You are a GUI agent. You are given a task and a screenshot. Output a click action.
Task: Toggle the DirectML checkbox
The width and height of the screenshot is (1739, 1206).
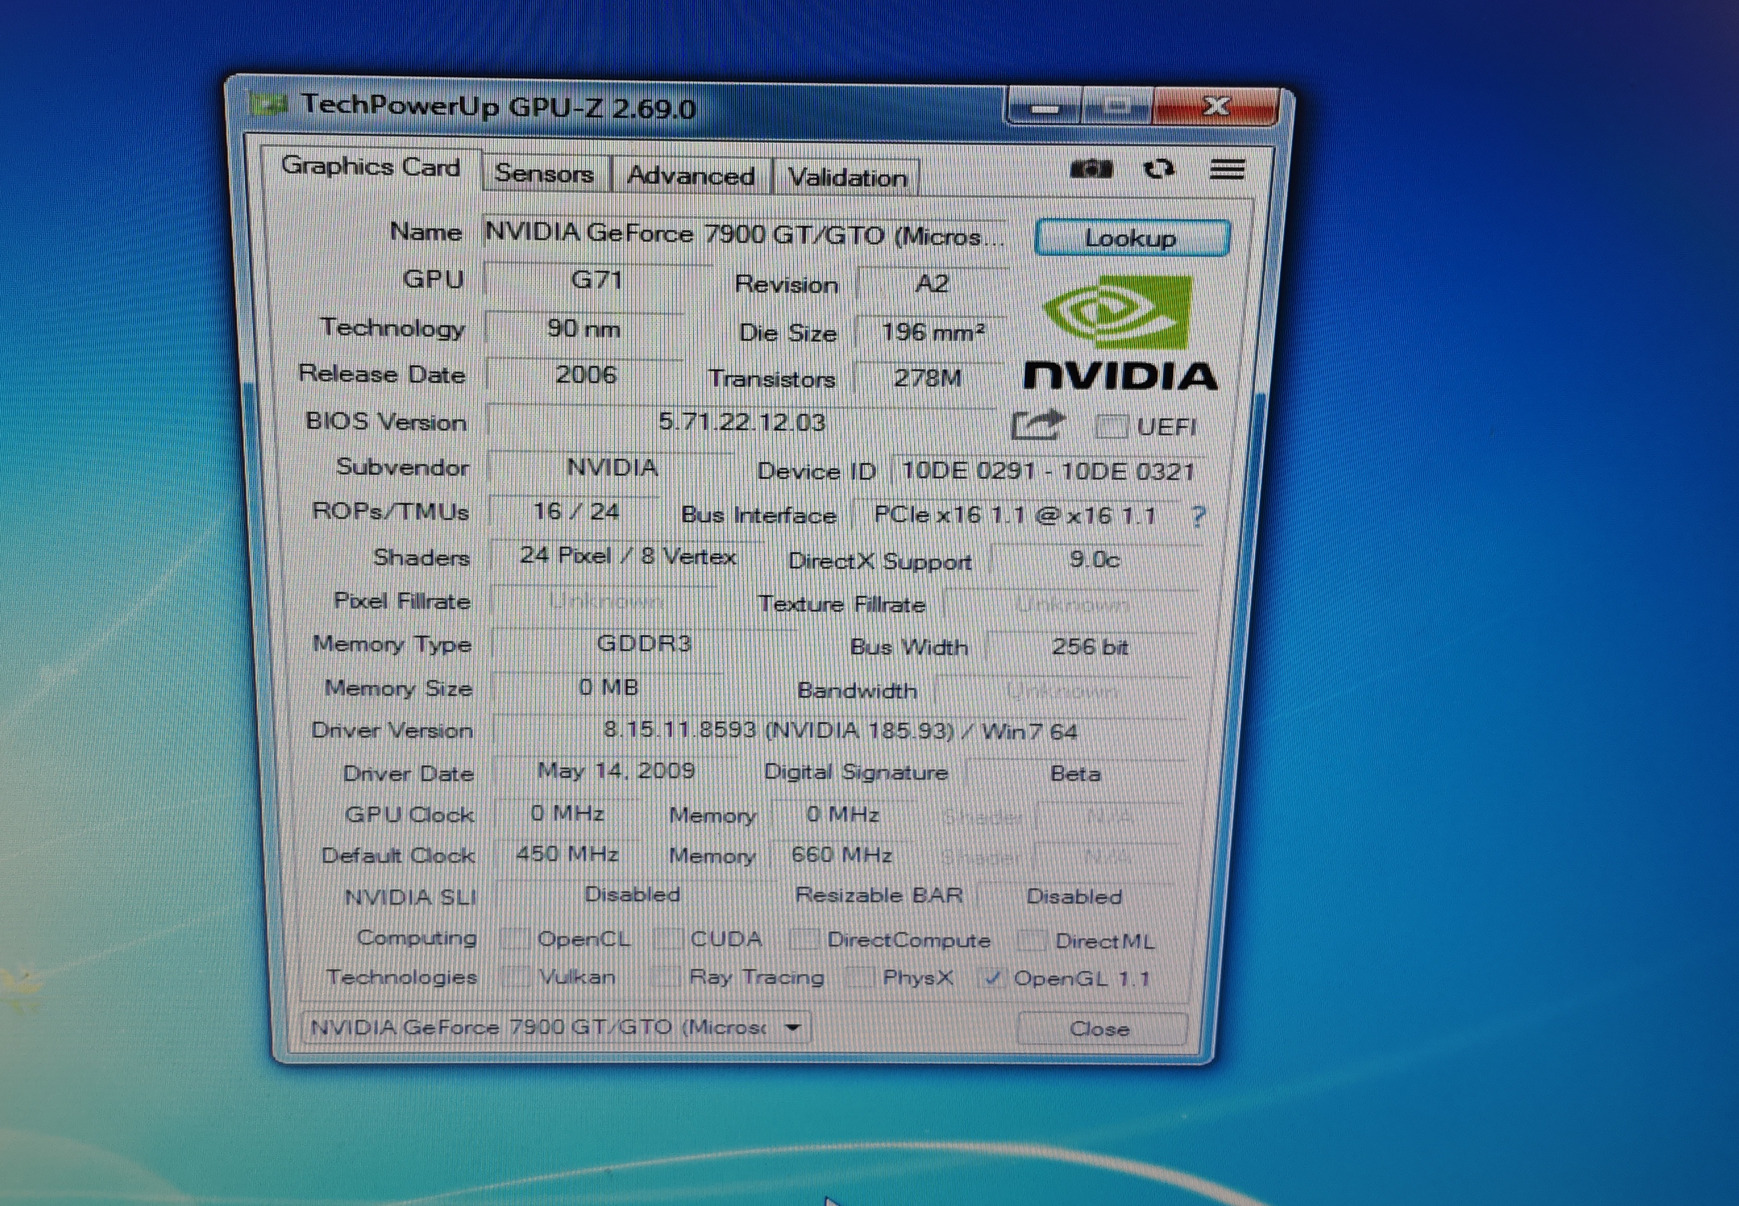click(x=1032, y=941)
